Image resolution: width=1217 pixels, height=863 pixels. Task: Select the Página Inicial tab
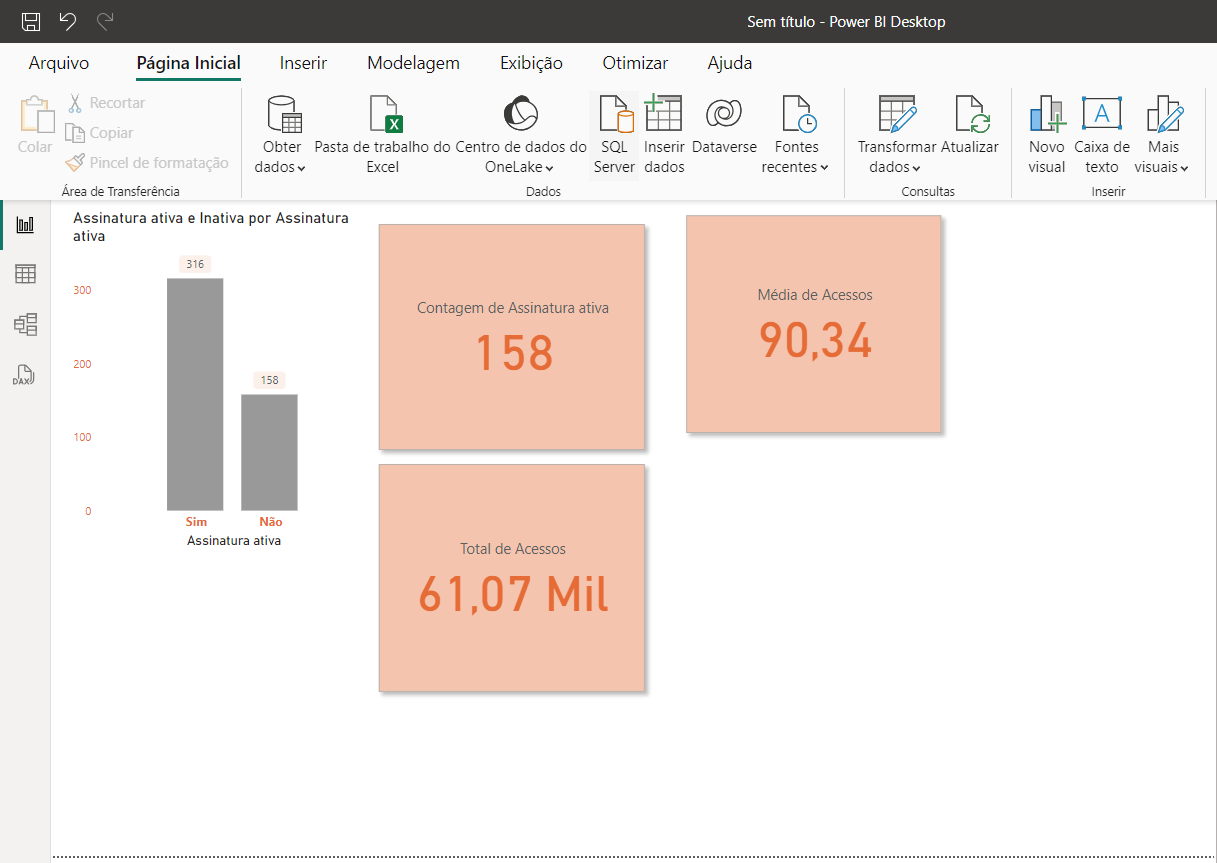tap(189, 63)
